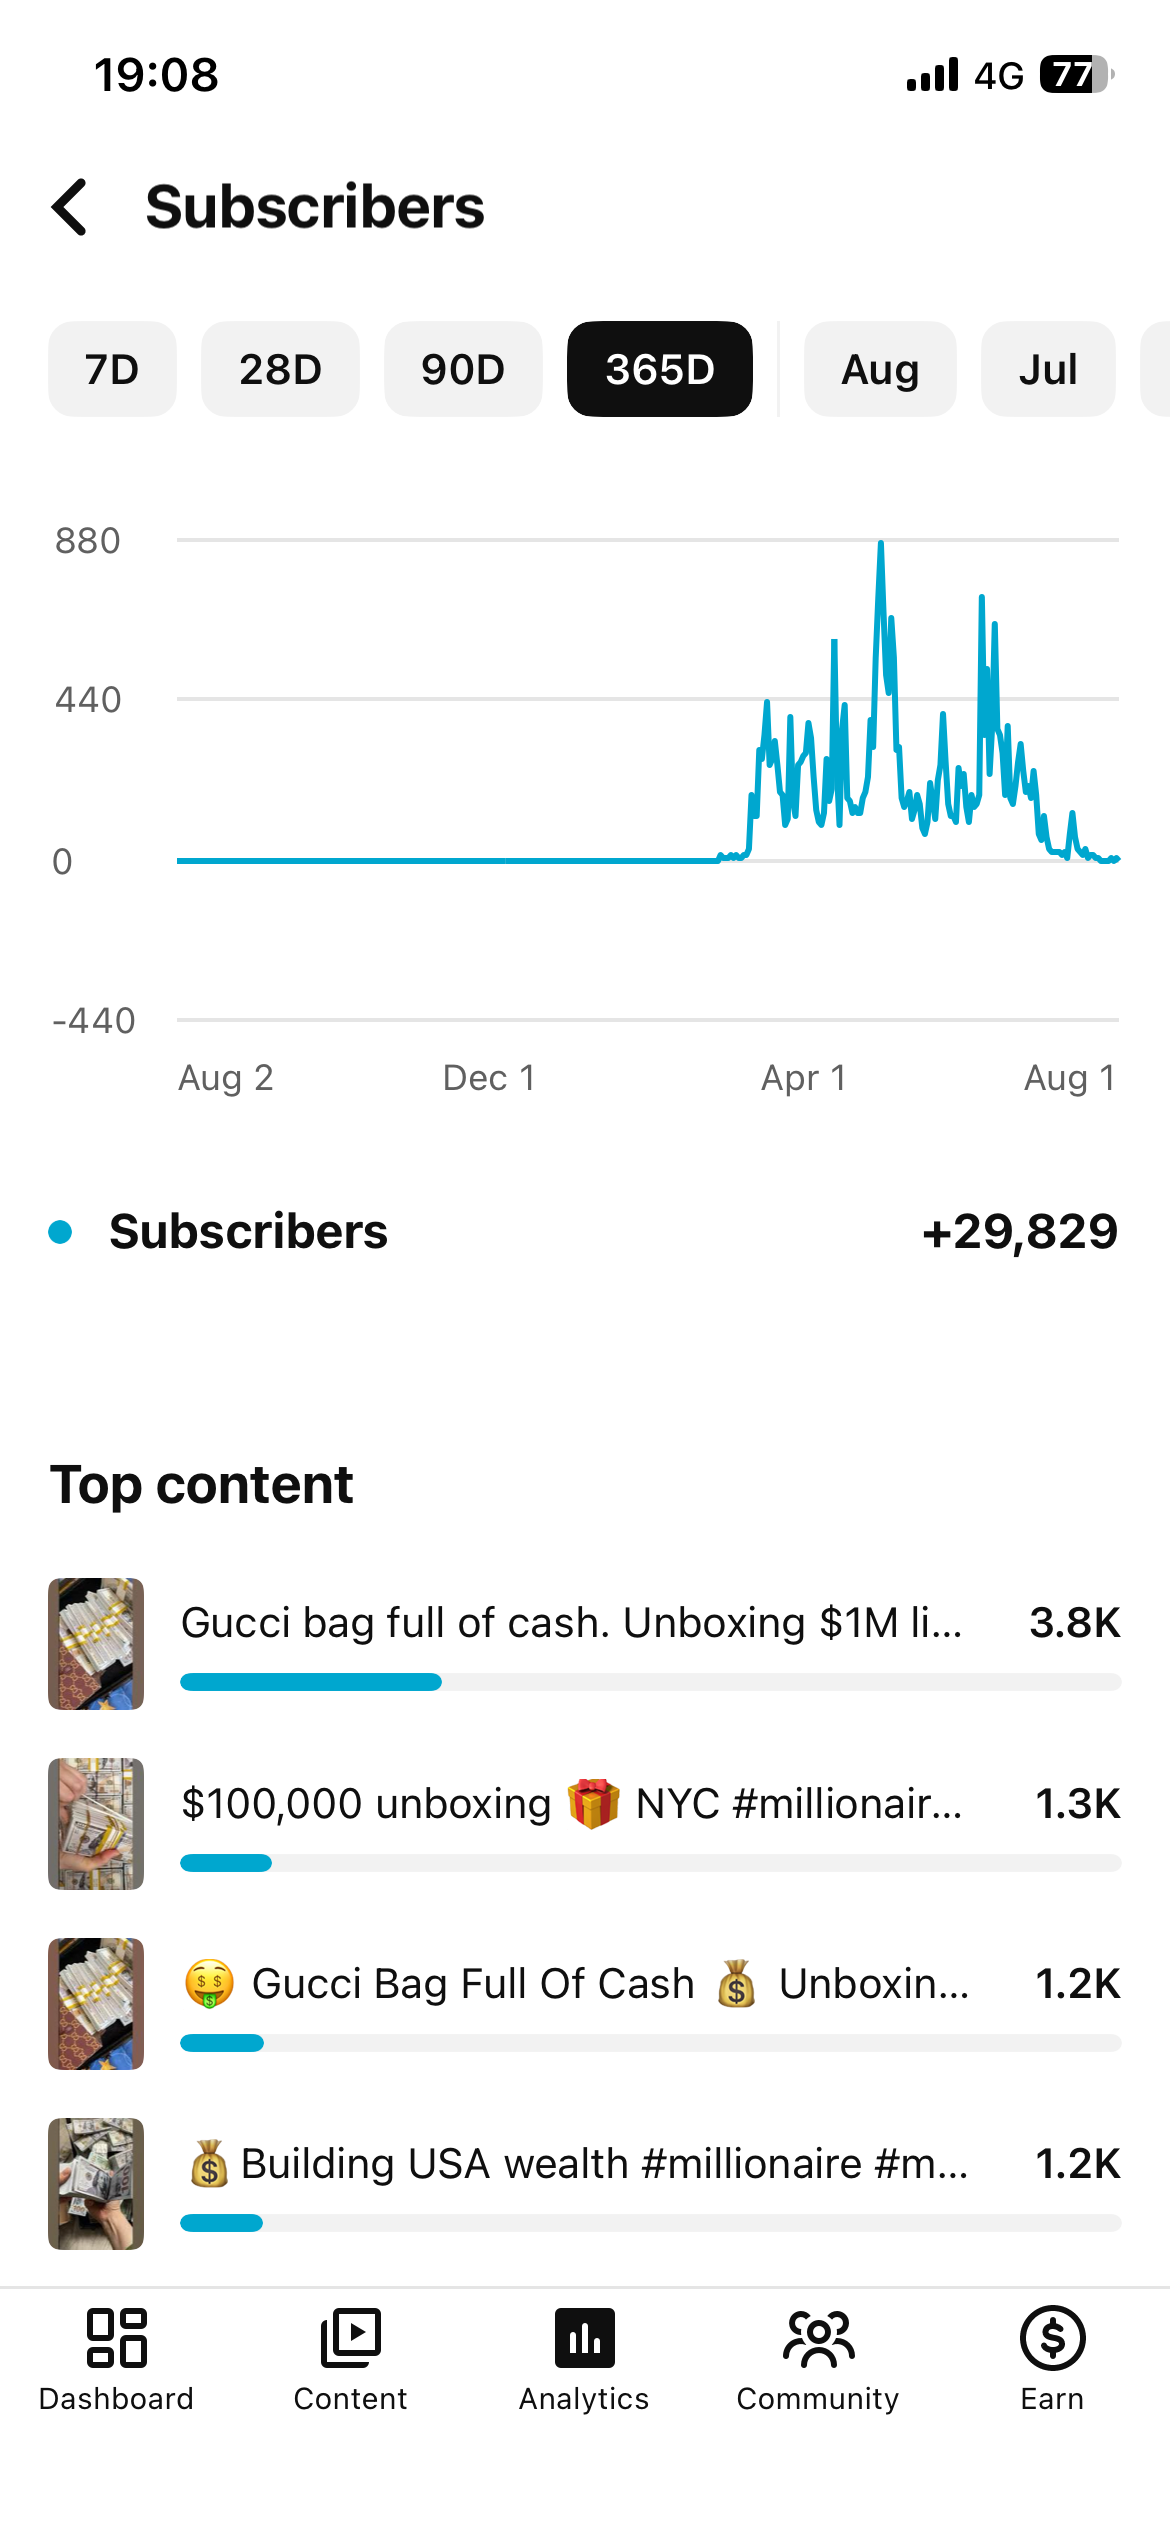Open the Community people icon
Screen dimensions: 1170x2532
[819, 2338]
